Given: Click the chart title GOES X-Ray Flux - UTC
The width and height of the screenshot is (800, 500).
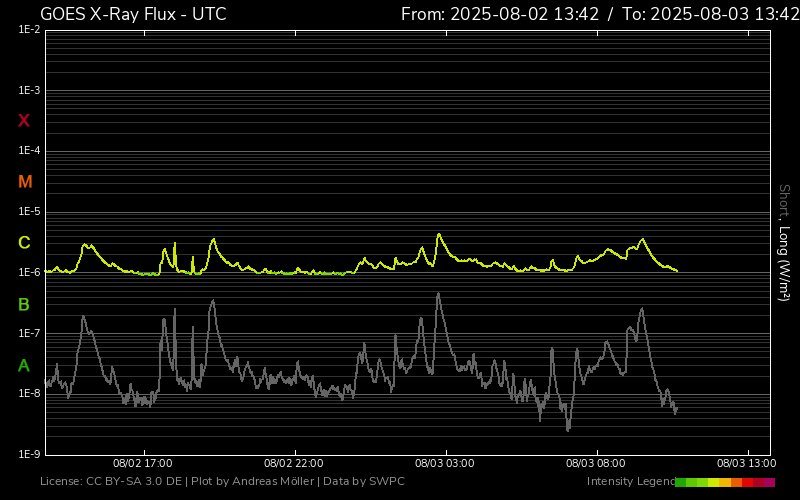Looking at the screenshot, I should (x=133, y=14).
